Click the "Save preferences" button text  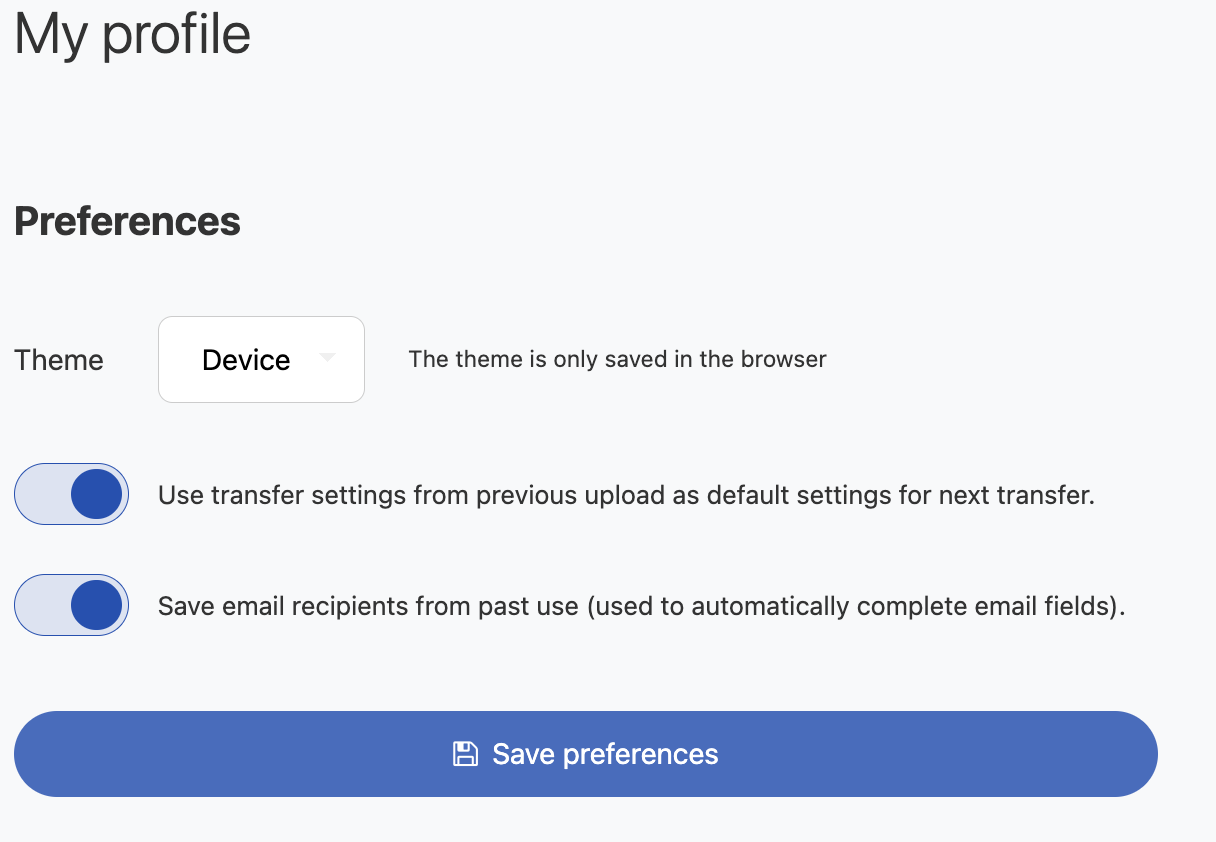coord(605,754)
